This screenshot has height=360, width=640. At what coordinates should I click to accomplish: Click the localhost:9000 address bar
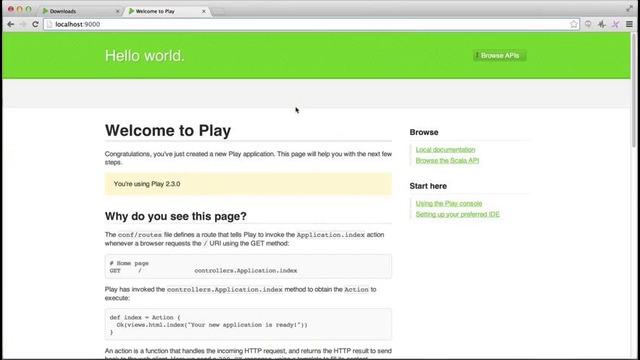310,24
